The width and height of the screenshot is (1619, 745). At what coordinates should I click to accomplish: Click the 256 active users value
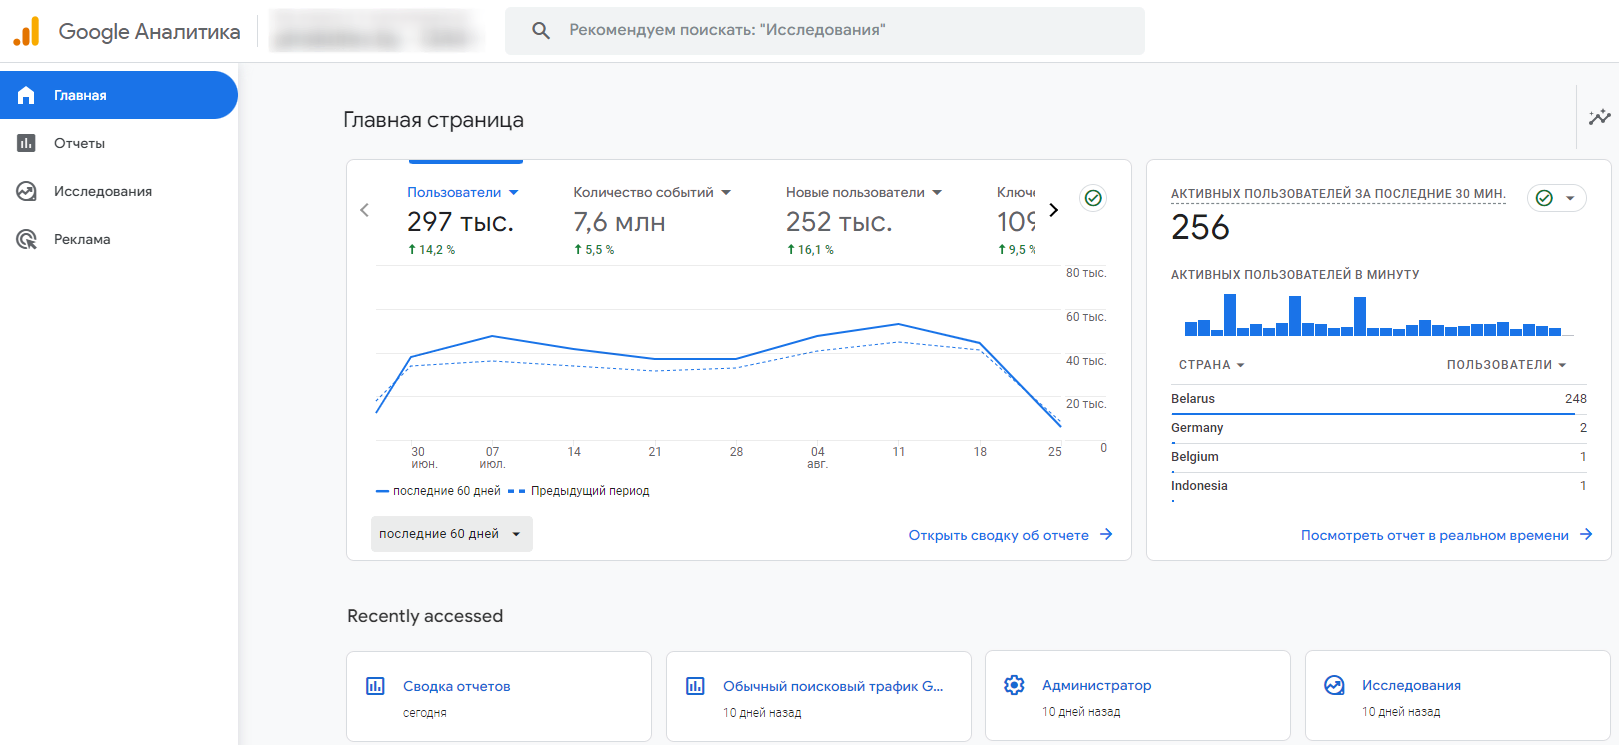point(1200,227)
